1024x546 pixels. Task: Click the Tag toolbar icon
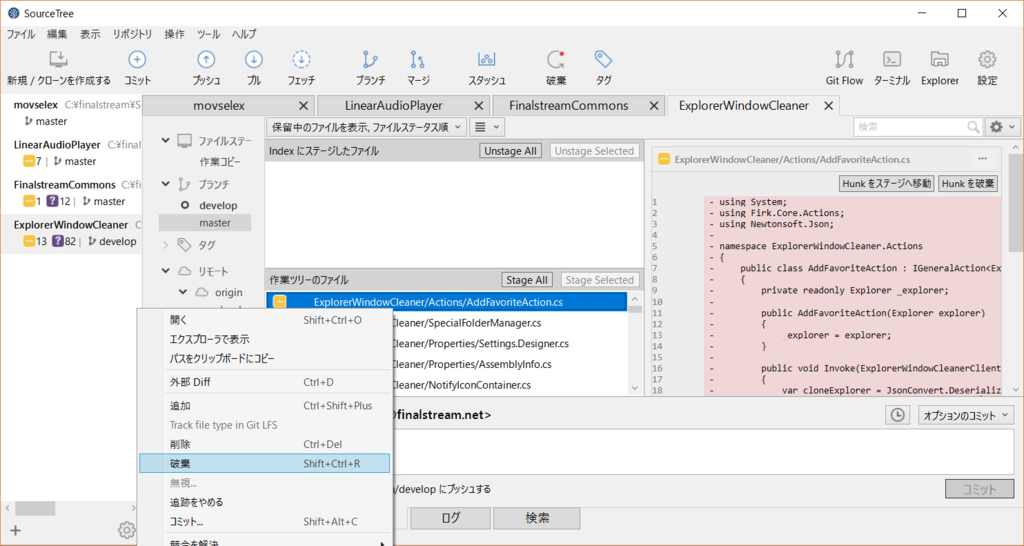(603, 59)
